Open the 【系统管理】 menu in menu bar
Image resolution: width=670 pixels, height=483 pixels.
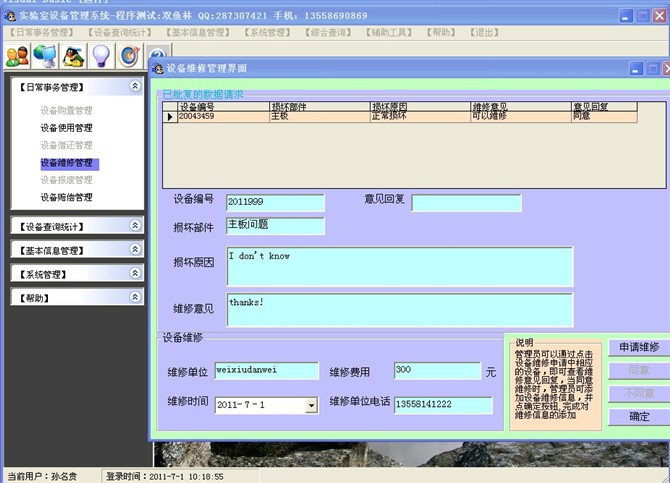(267, 32)
